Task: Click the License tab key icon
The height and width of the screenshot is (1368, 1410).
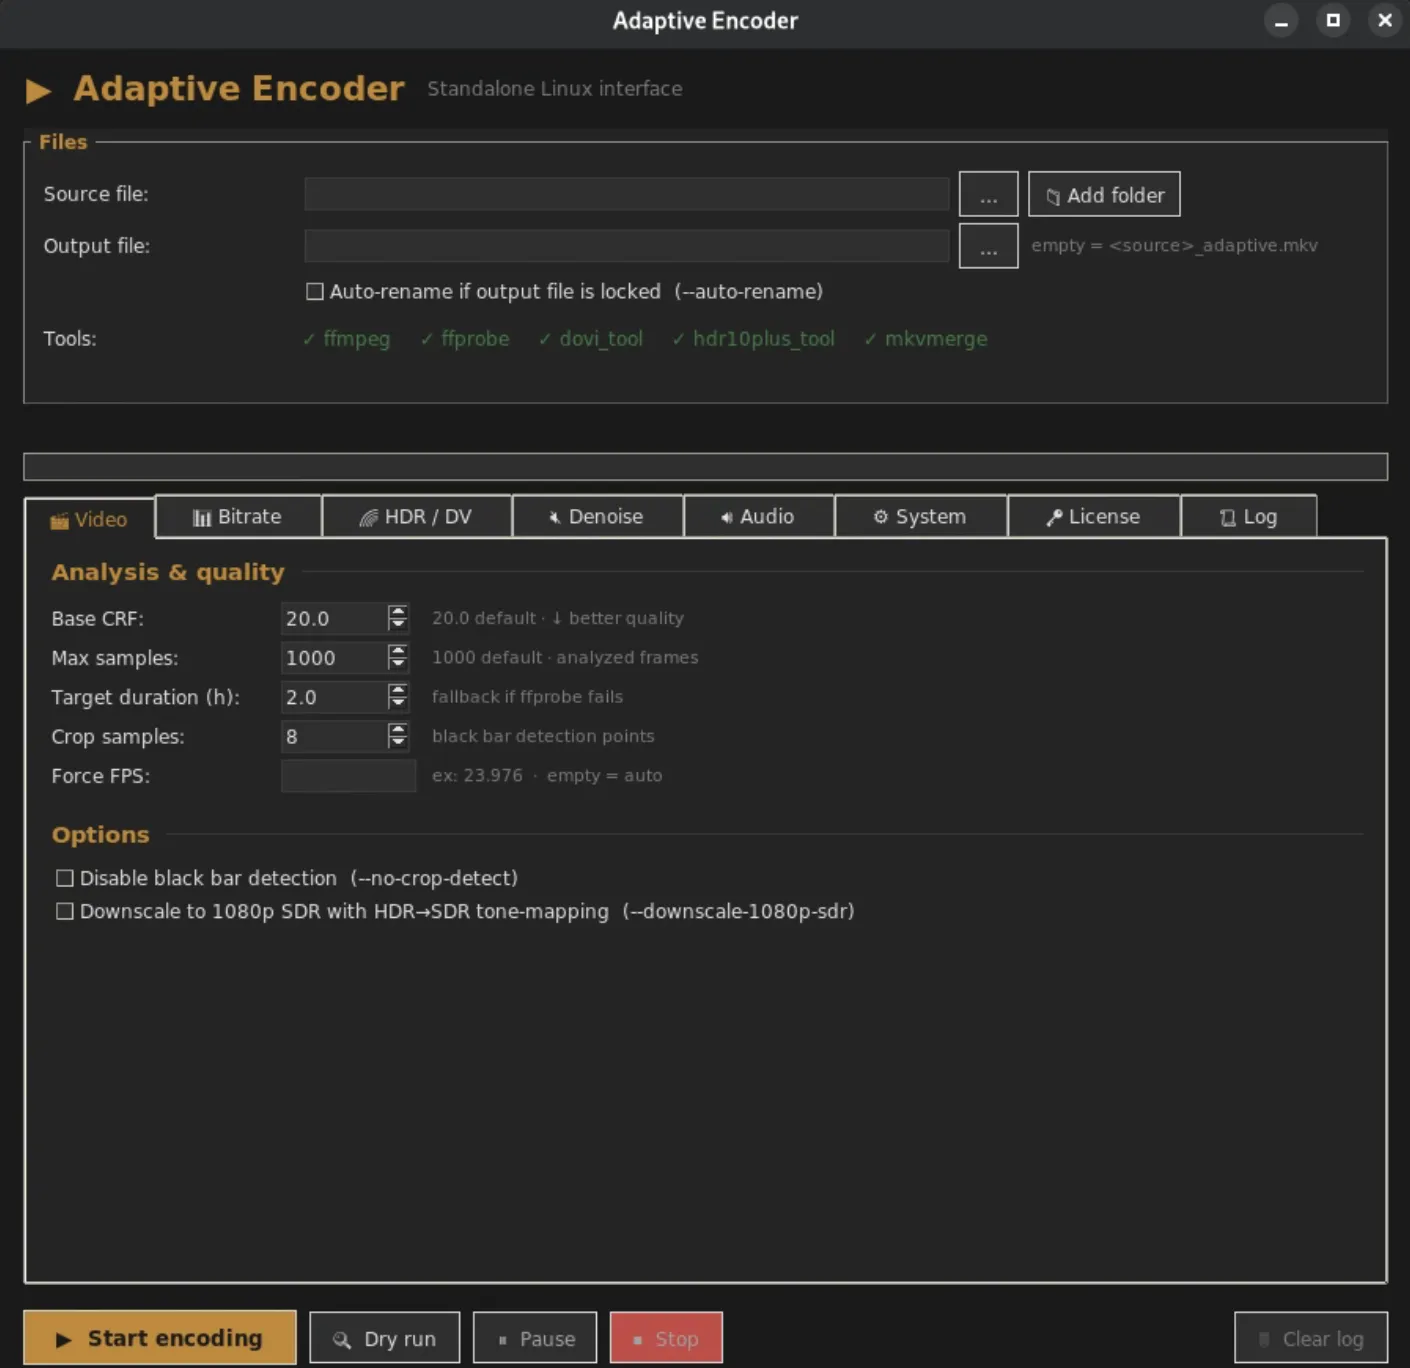Action: pos(1054,517)
